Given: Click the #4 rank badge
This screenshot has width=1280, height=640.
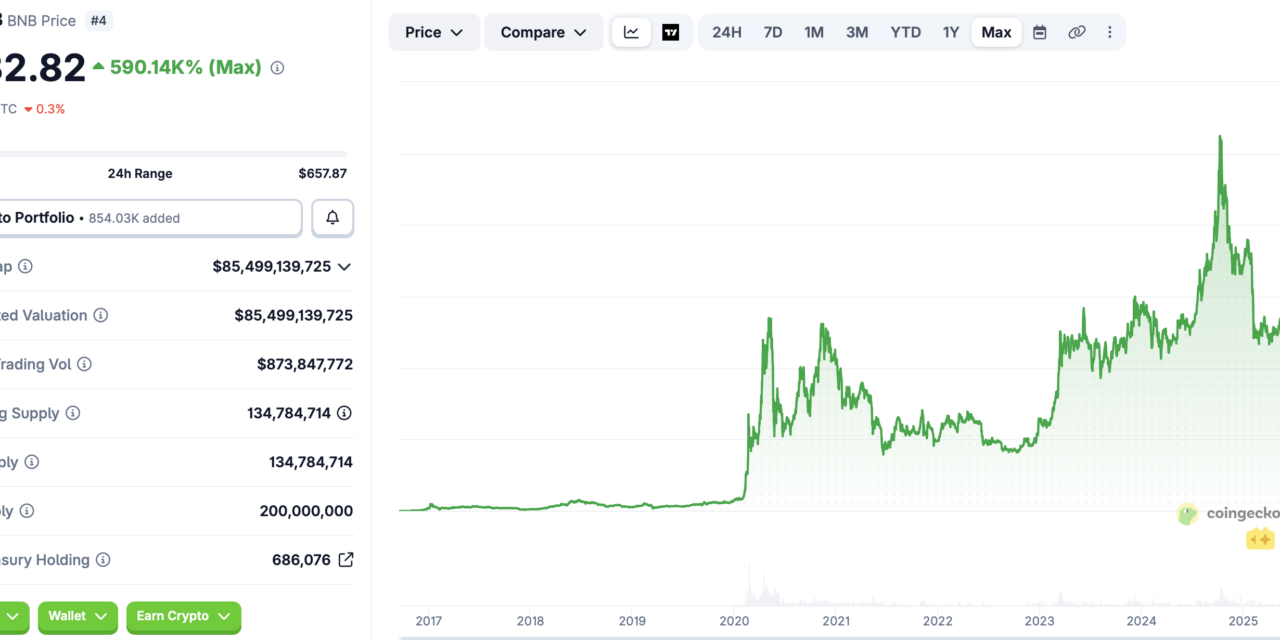Looking at the screenshot, I should coord(98,20).
